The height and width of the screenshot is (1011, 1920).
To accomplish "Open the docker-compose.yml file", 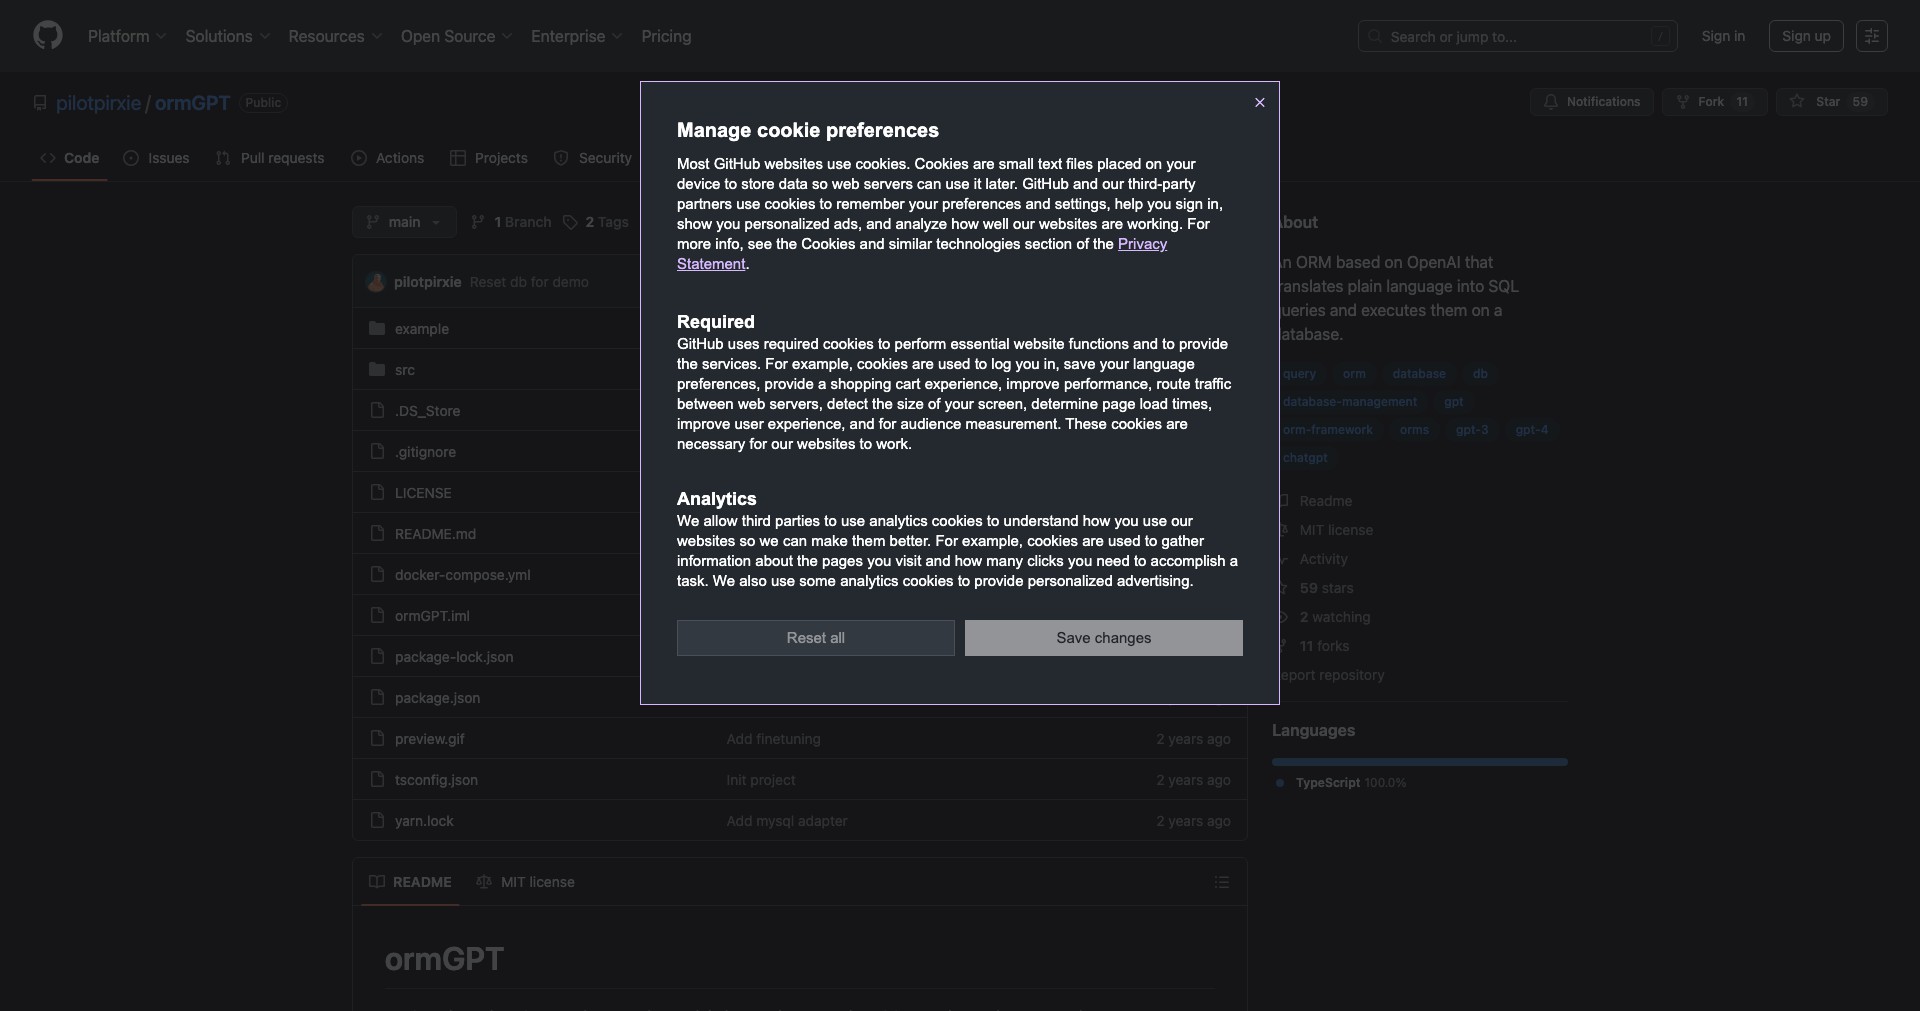I will (x=462, y=575).
